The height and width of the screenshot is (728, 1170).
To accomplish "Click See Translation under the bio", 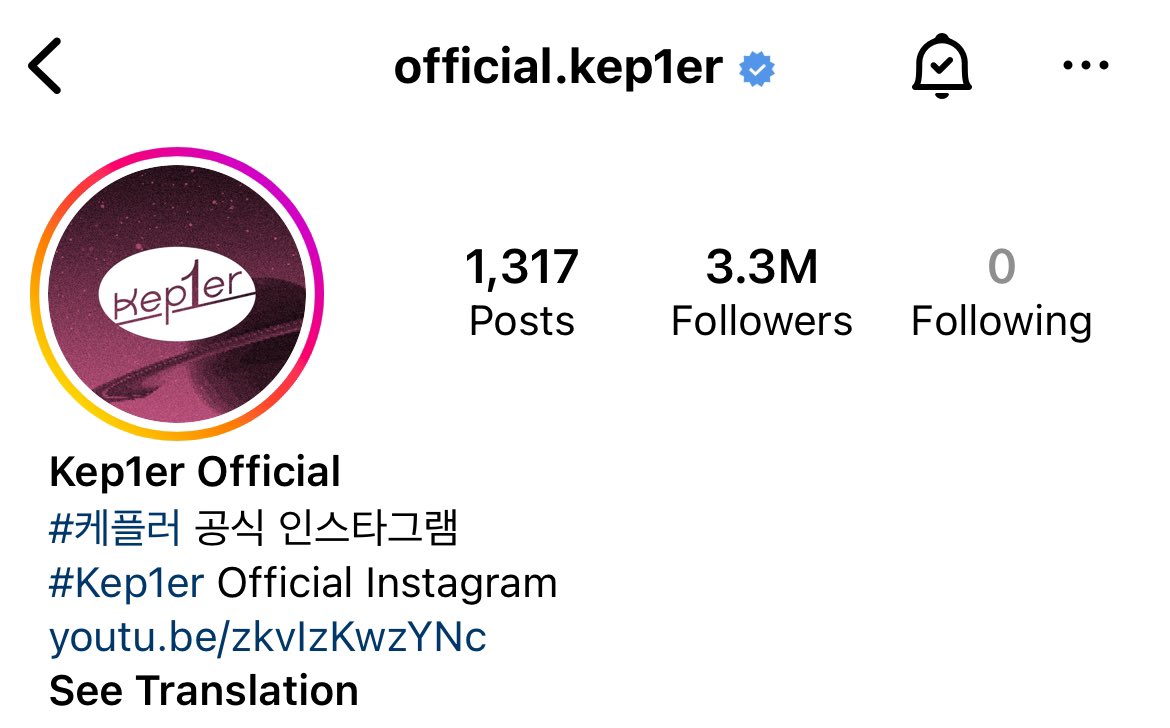I will point(204,691).
